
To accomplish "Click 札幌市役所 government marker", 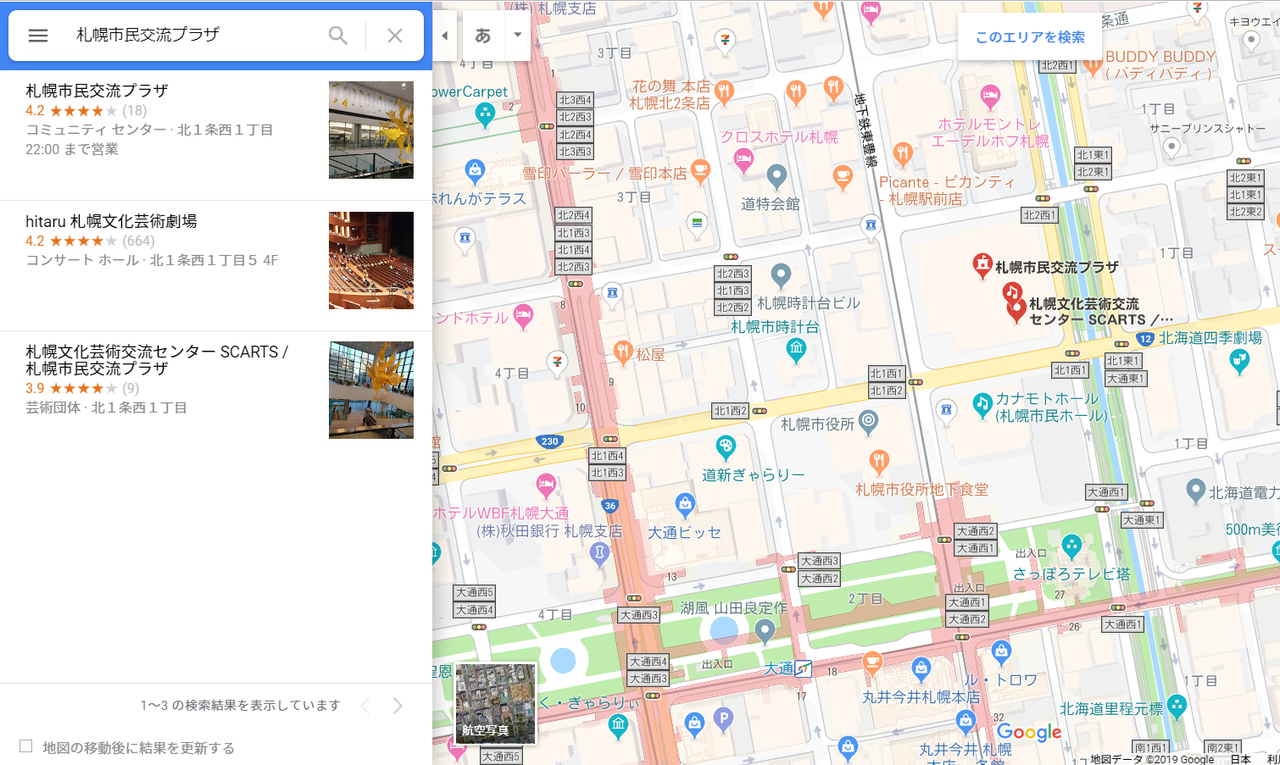I will (868, 421).
